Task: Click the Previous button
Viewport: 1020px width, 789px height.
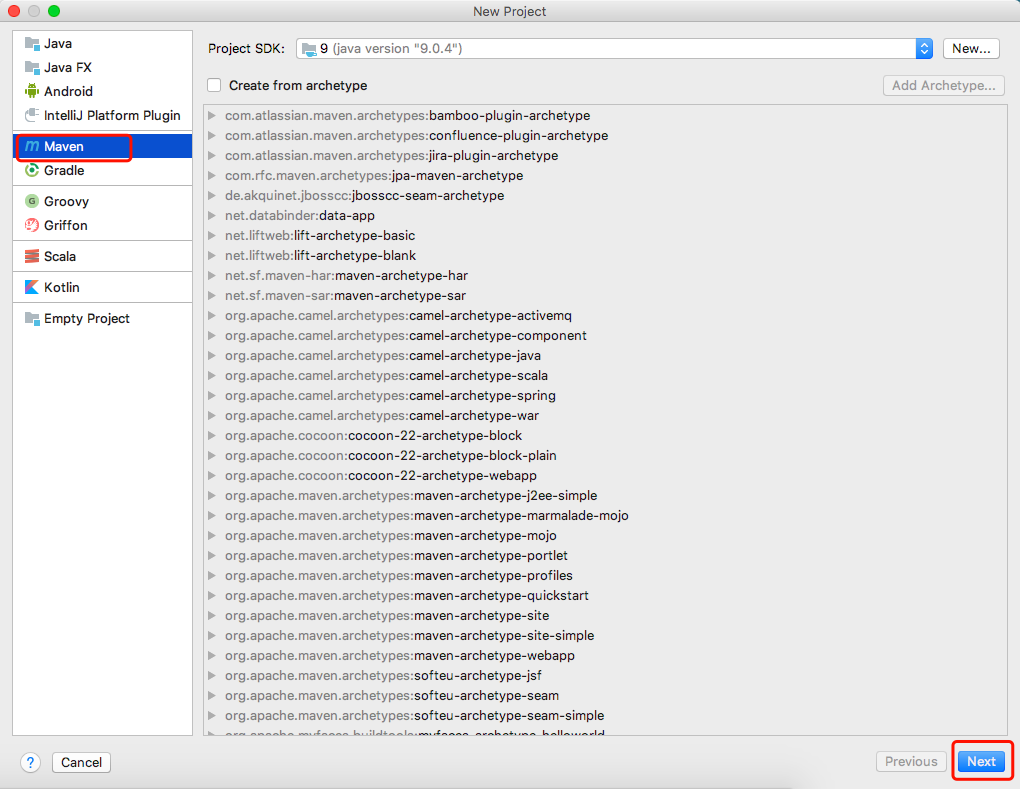Action: 911,762
